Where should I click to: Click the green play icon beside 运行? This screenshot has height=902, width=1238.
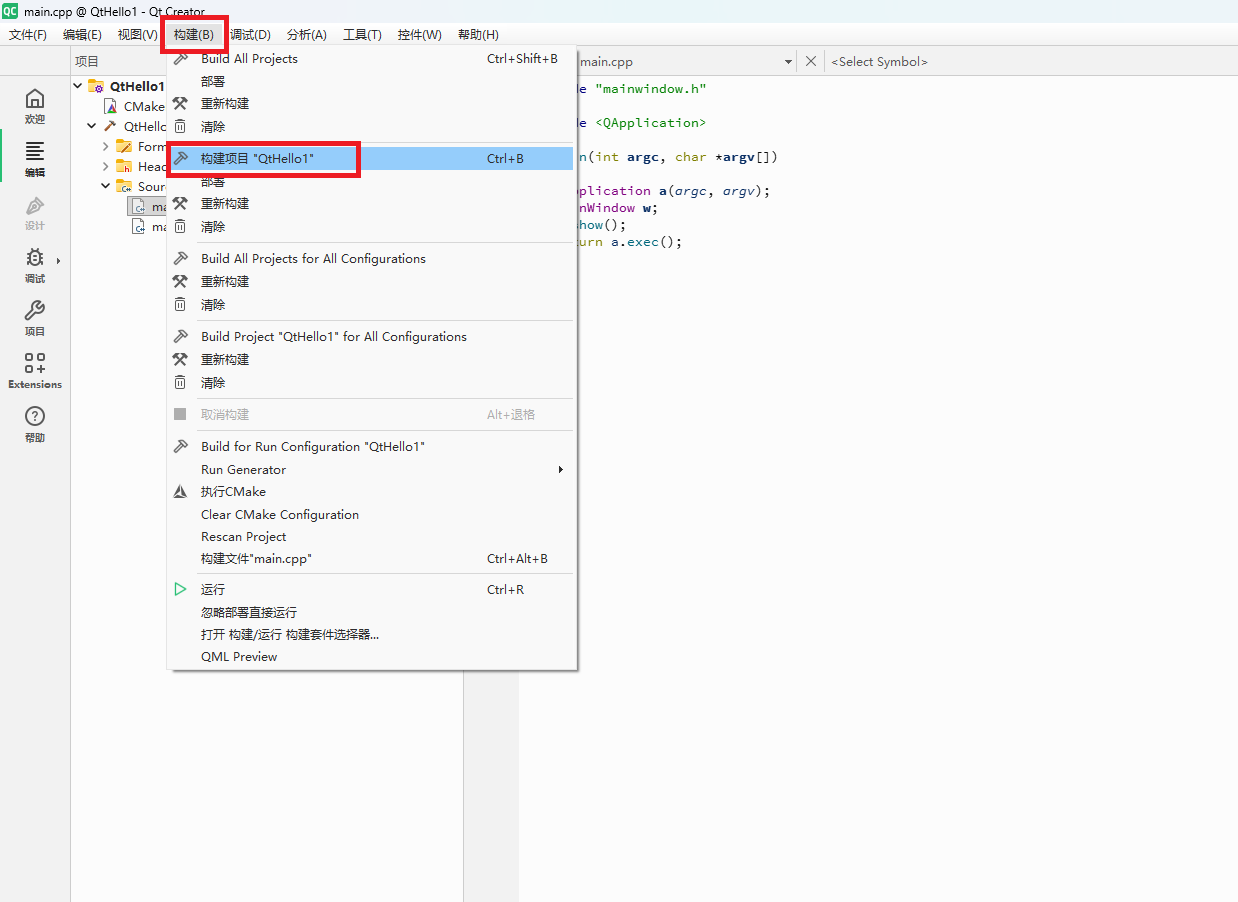point(180,589)
